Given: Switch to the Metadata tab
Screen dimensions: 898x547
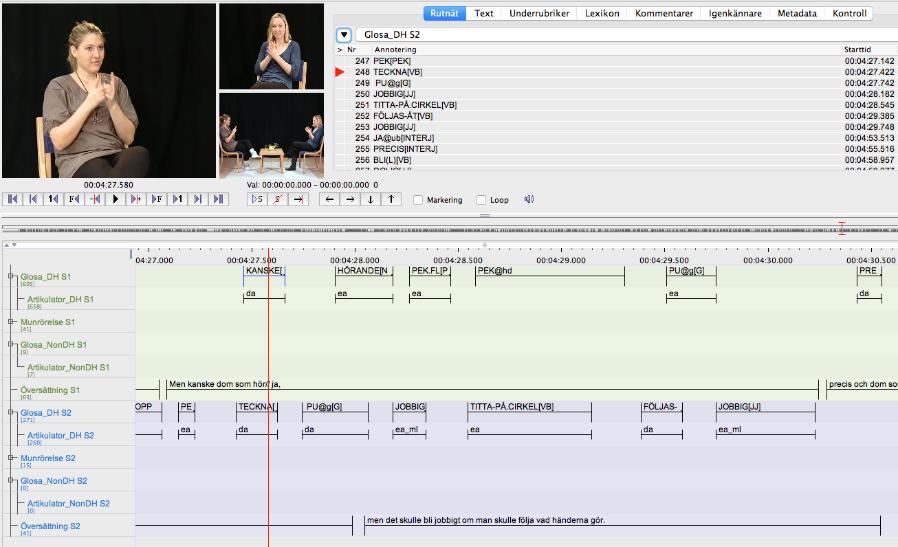Looking at the screenshot, I should click(x=797, y=13).
